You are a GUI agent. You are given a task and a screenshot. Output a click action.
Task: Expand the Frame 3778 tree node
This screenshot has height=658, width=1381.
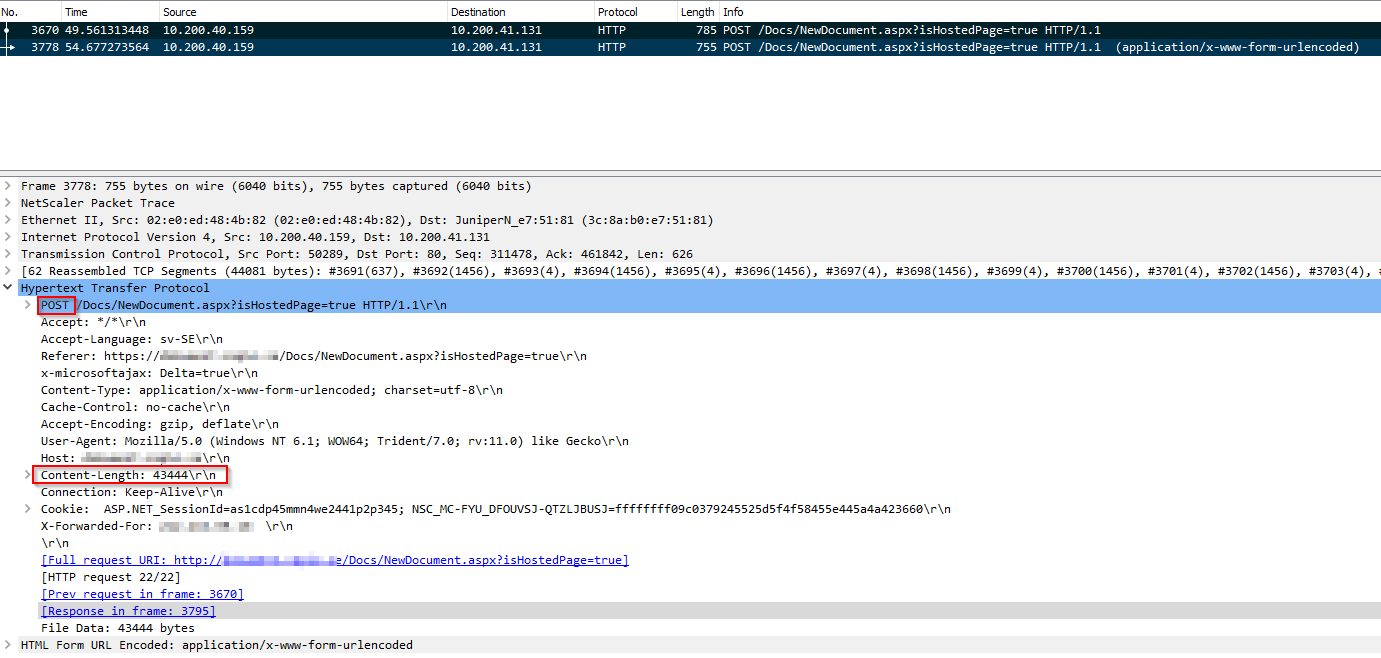click(x=9, y=186)
